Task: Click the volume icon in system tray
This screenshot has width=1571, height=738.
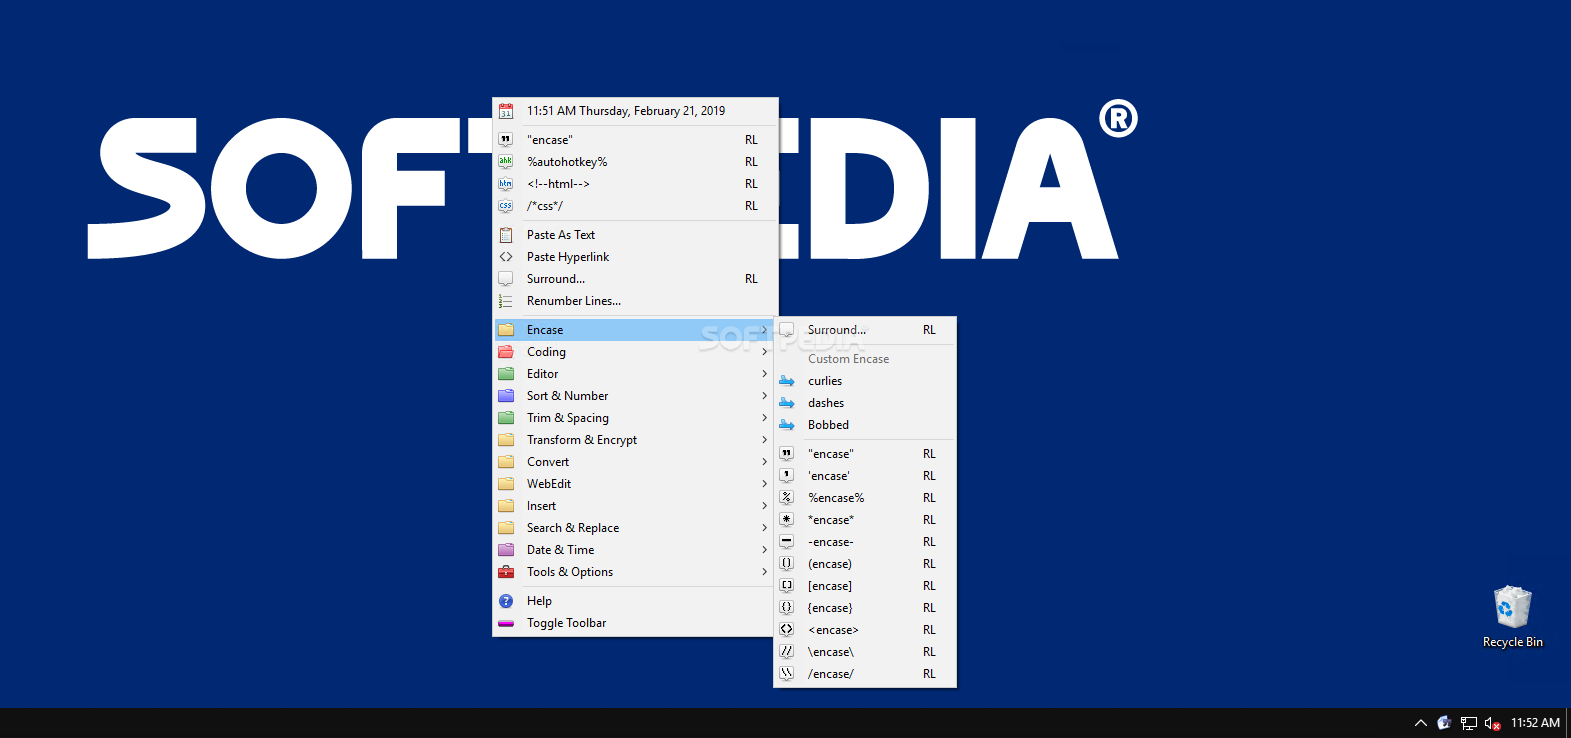Action: click(1493, 723)
